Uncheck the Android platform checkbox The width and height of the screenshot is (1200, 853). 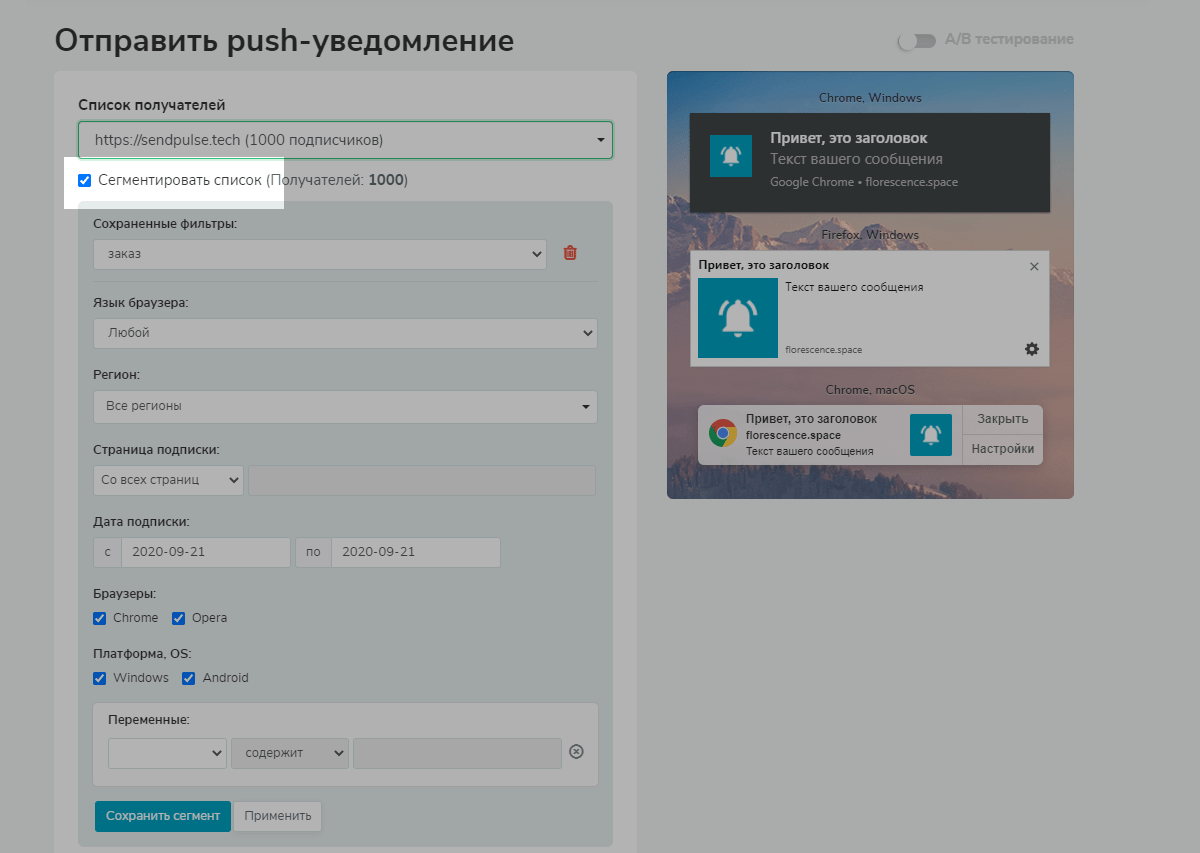point(188,678)
